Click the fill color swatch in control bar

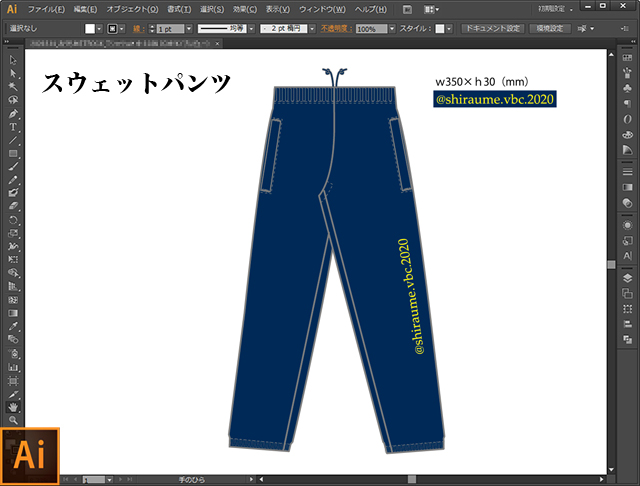point(91,29)
